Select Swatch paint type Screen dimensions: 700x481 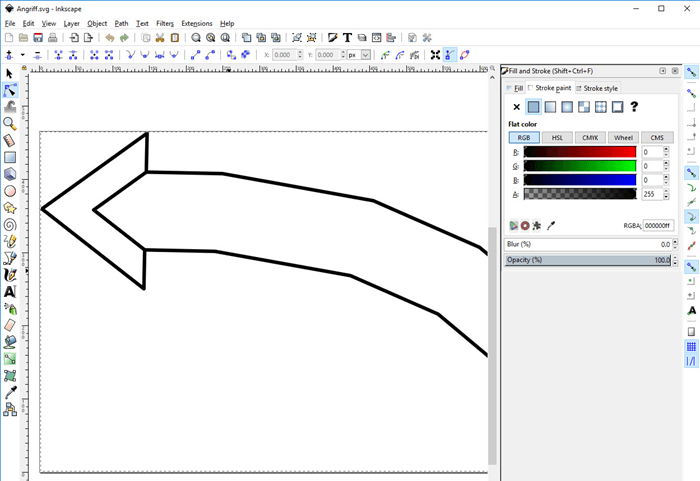[x=617, y=107]
